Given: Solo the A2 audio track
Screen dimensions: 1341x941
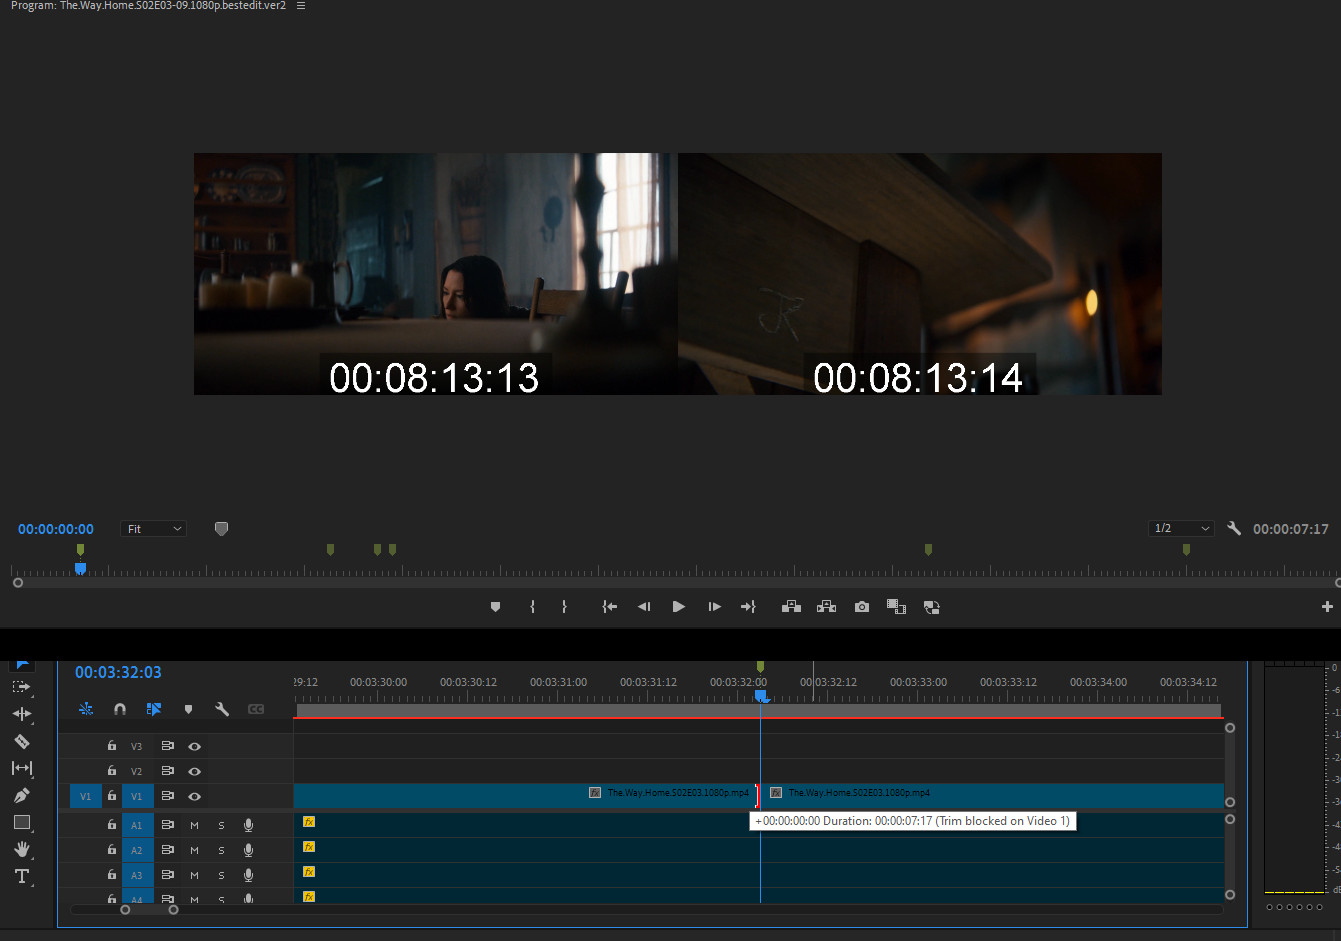Looking at the screenshot, I should pos(221,850).
